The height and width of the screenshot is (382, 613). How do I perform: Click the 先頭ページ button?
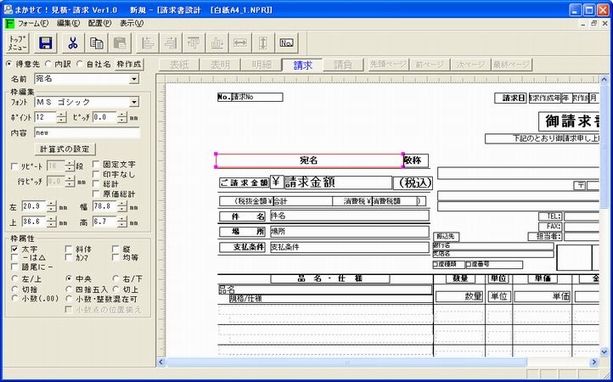tap(388, 65)
